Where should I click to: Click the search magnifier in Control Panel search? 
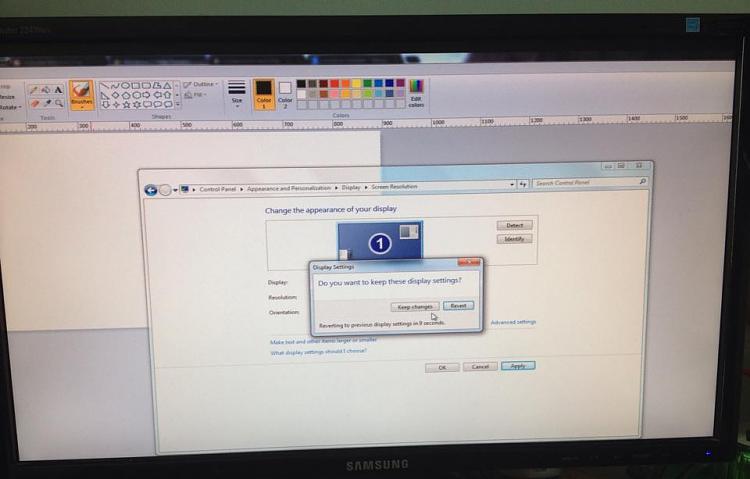point(642,181)
